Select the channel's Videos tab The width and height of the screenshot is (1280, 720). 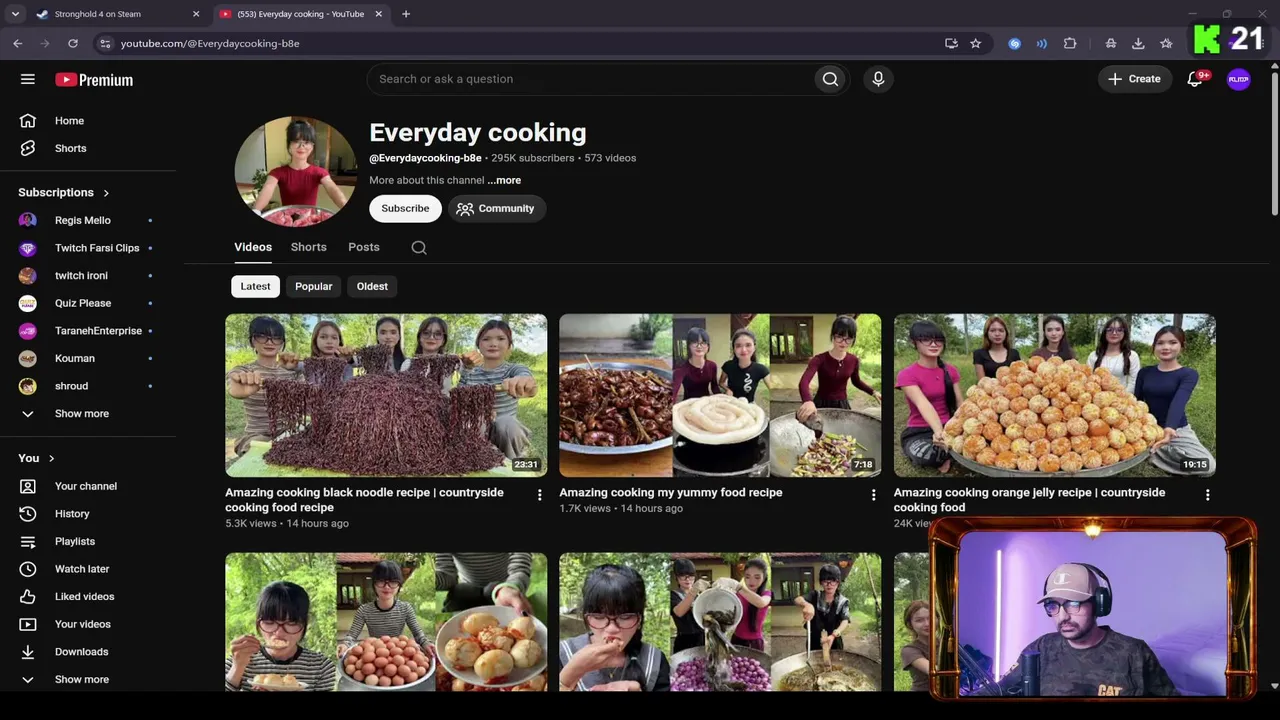(253, 247)
